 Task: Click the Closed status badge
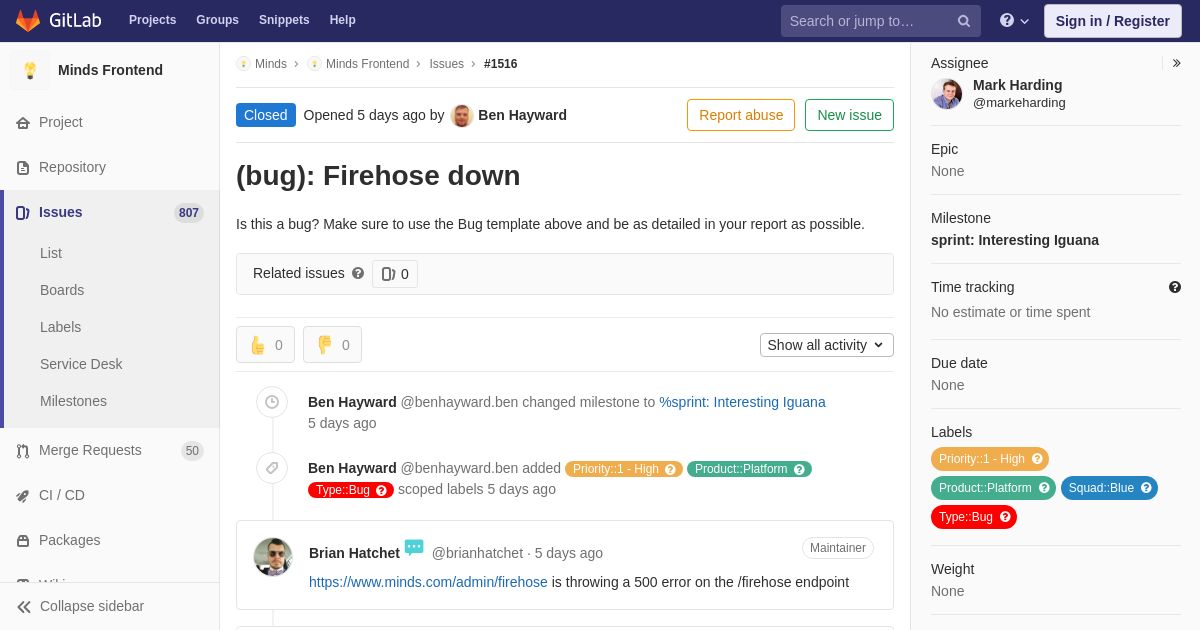click(266, 115)
